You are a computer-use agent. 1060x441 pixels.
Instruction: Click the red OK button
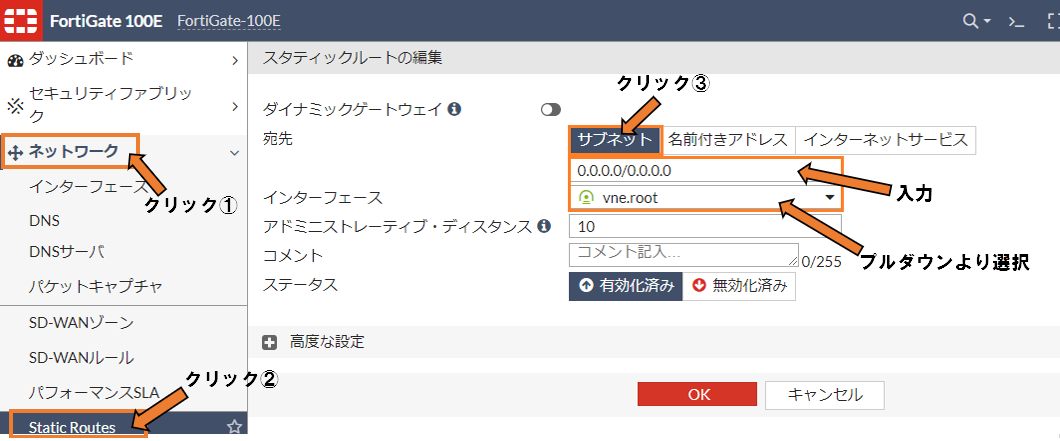click(x=697, y=394)
